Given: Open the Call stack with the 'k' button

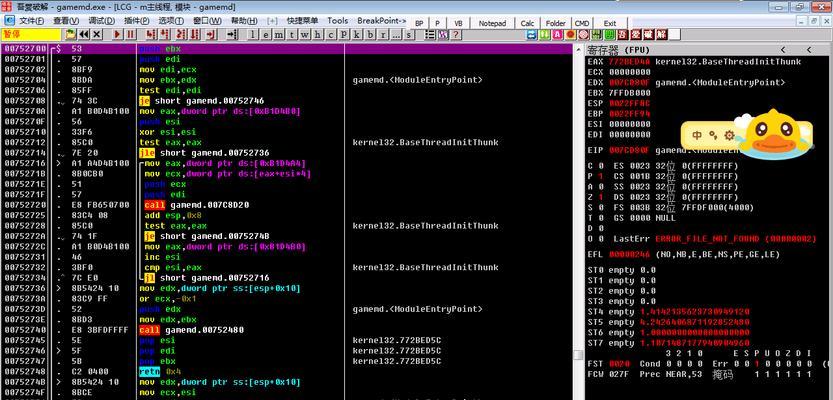Looking at the screenshot, I should 356,35.
